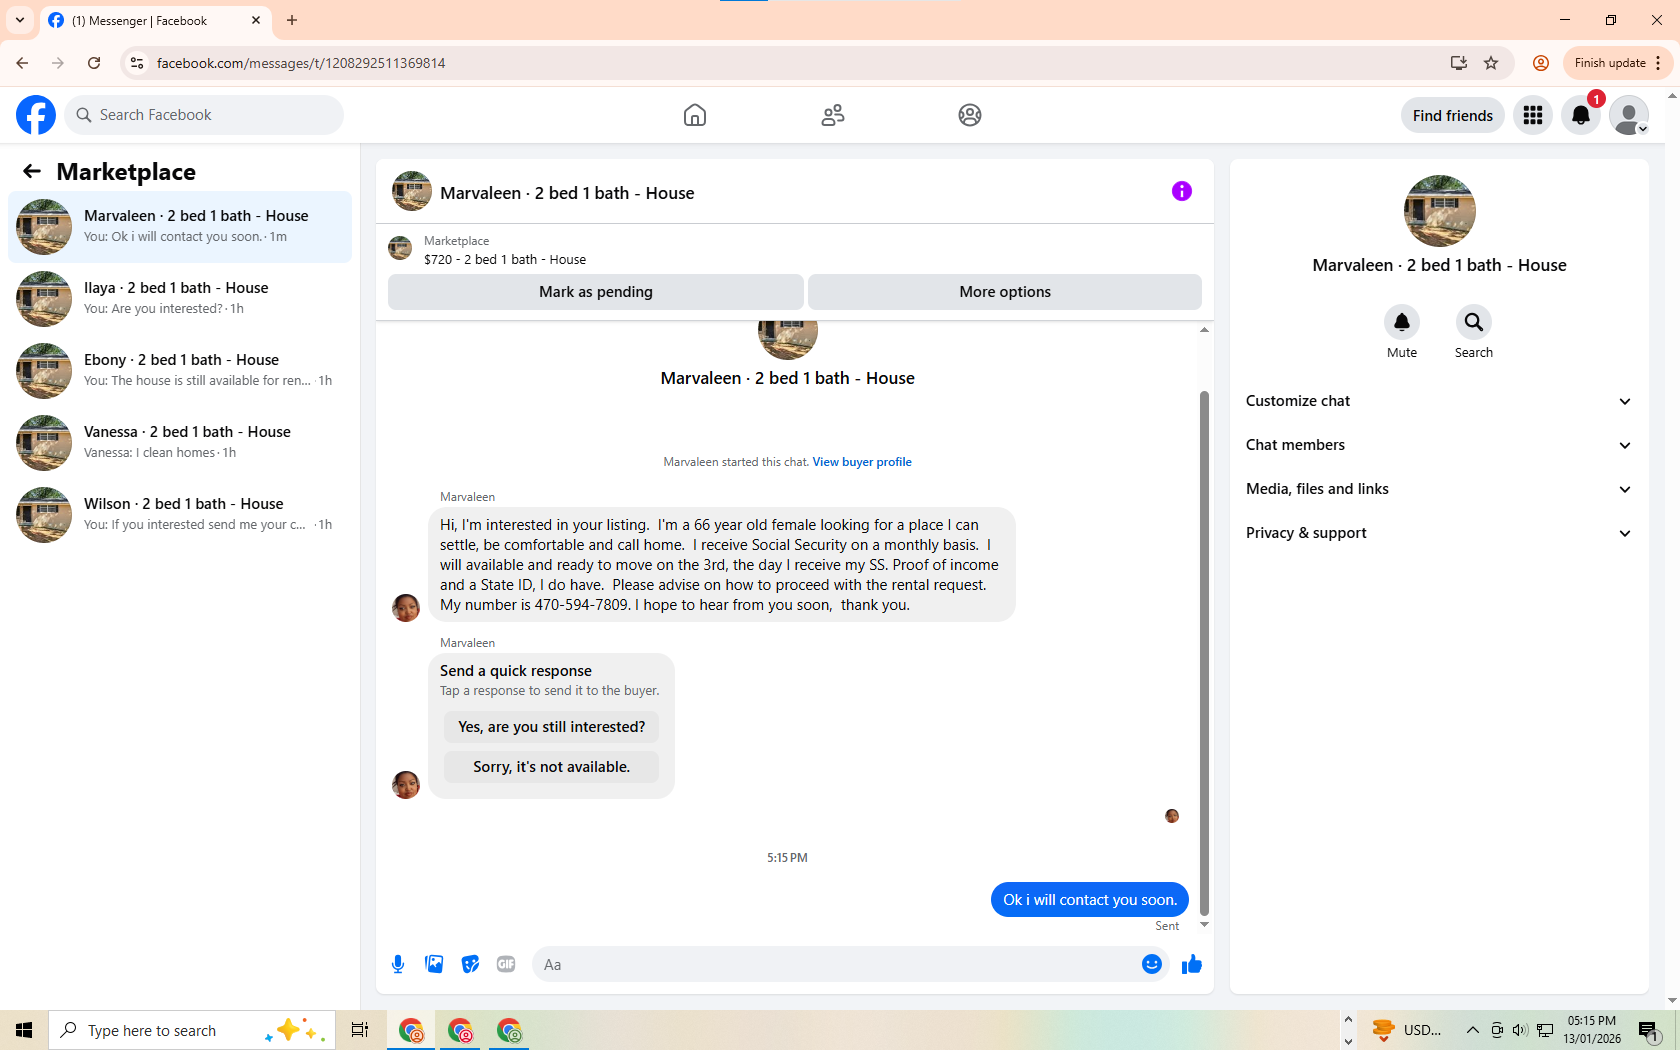Screen dimensions: 1680x1050
Task: Open Task View on taskbar
Action: coord(360,1030)
